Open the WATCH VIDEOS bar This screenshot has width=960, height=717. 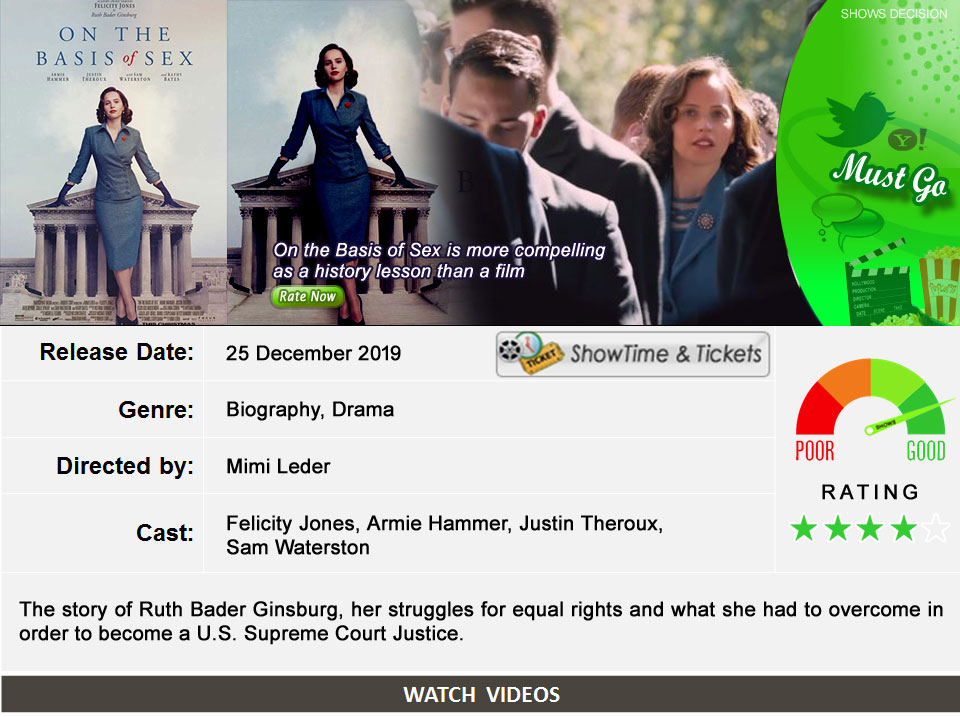(x=481, y=694)
